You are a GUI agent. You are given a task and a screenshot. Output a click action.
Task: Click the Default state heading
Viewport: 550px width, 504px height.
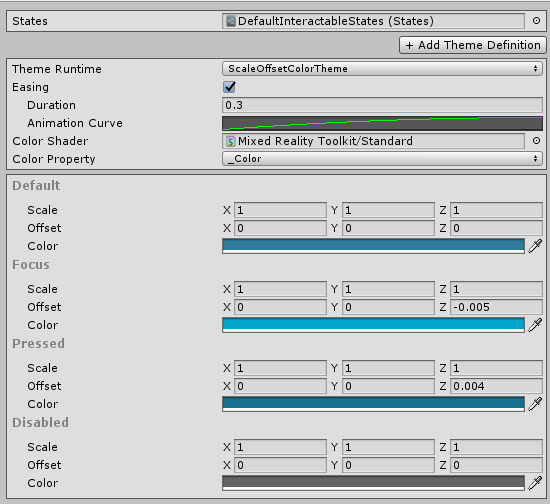(36, 186)
